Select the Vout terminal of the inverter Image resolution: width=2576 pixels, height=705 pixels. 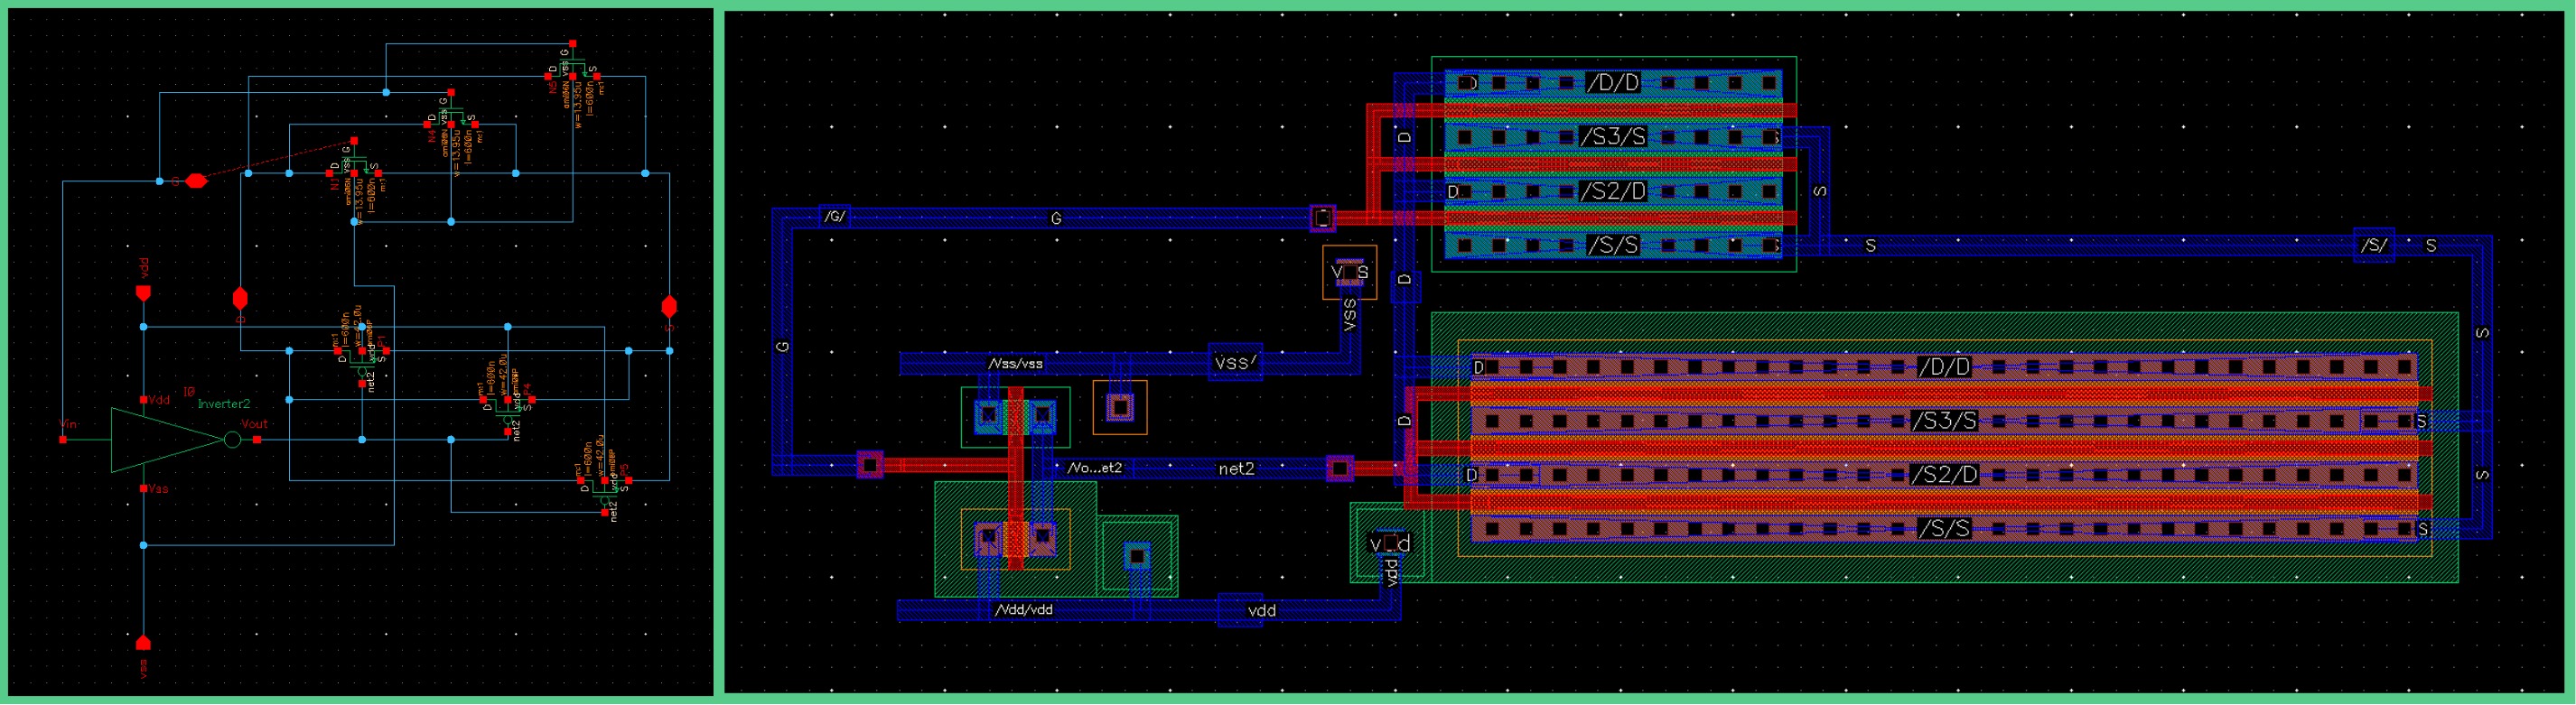click(257, 439)
